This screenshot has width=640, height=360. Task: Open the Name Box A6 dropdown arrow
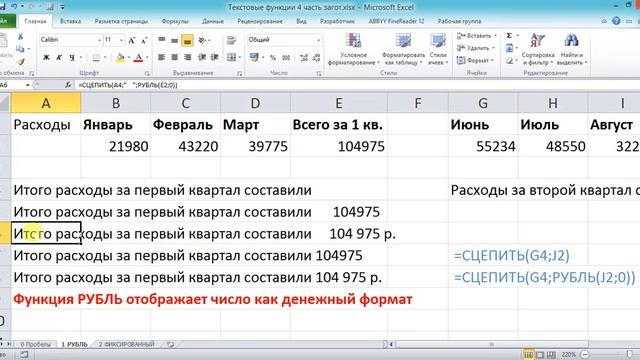(x=27, y=85)
